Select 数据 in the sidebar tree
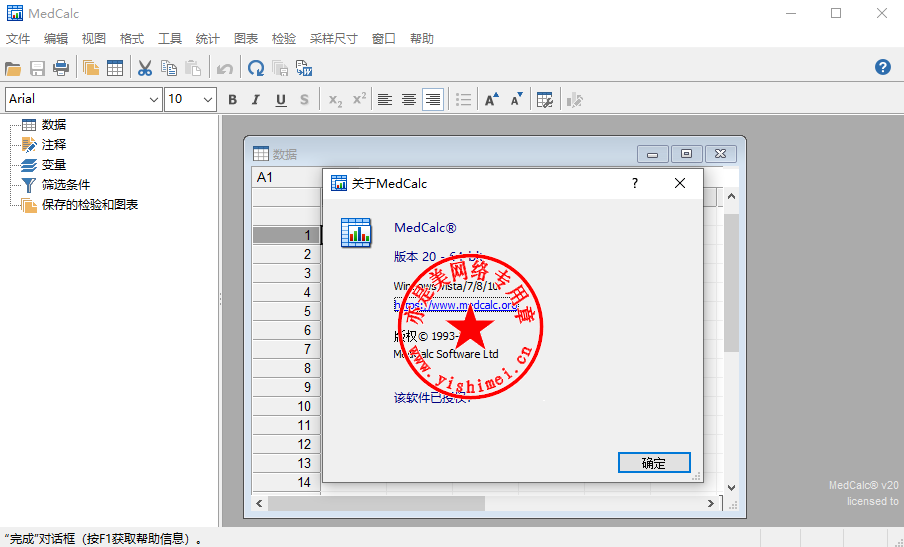The image size is (904, 547). 54,125
